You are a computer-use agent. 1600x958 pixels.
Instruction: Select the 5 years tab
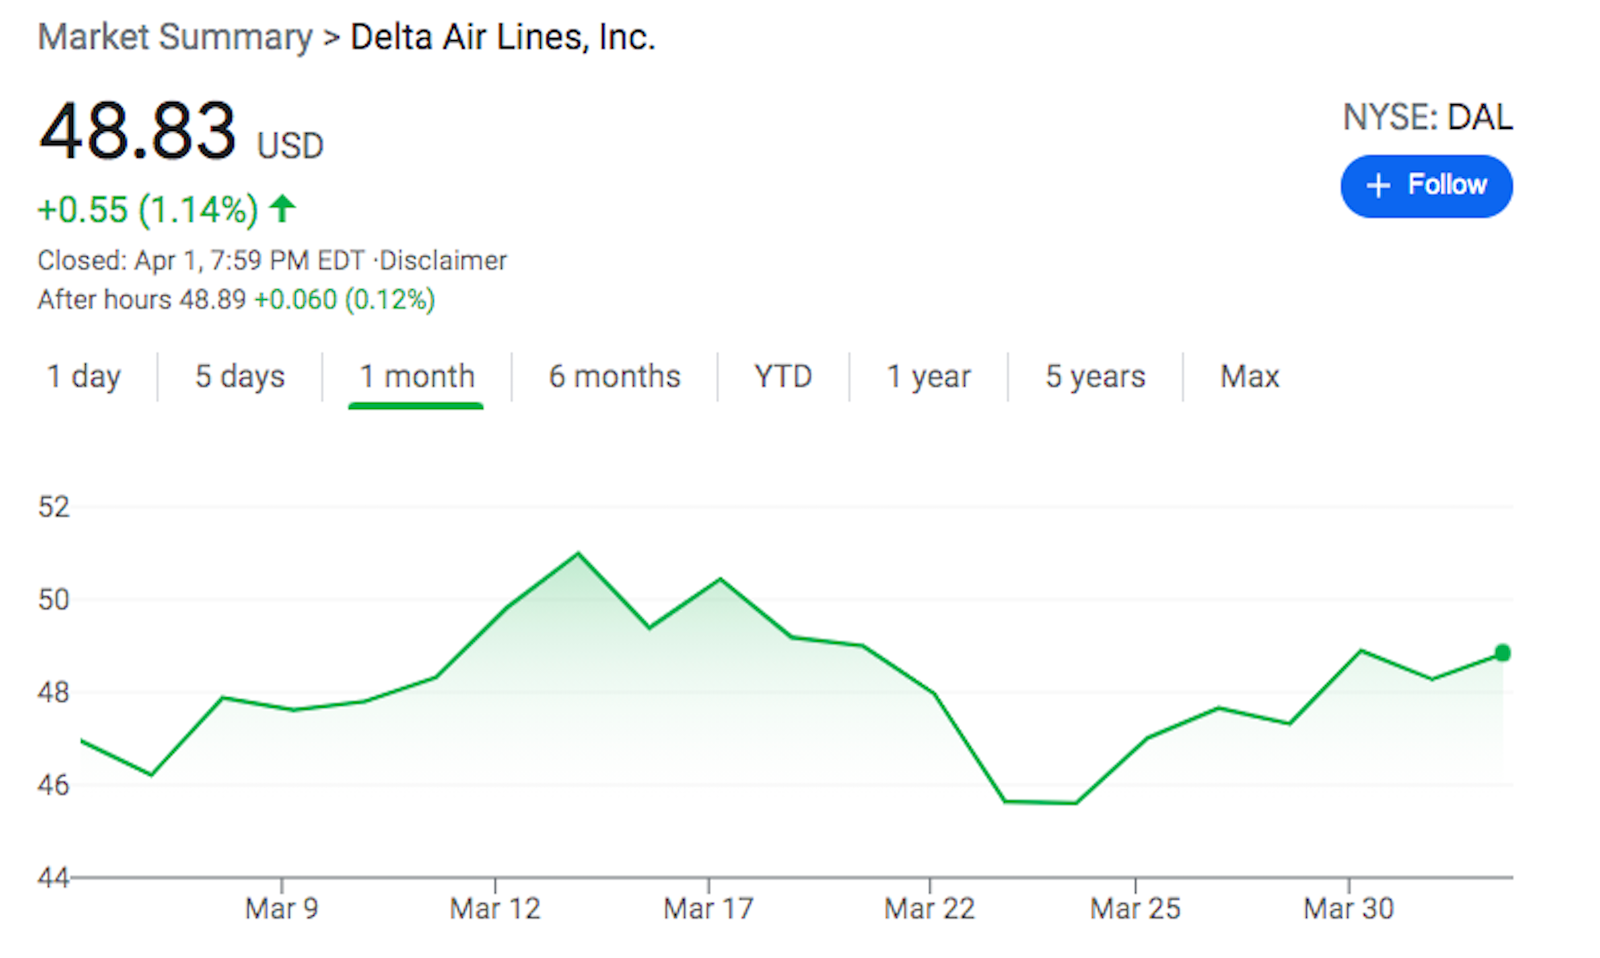pos(1095,376)
